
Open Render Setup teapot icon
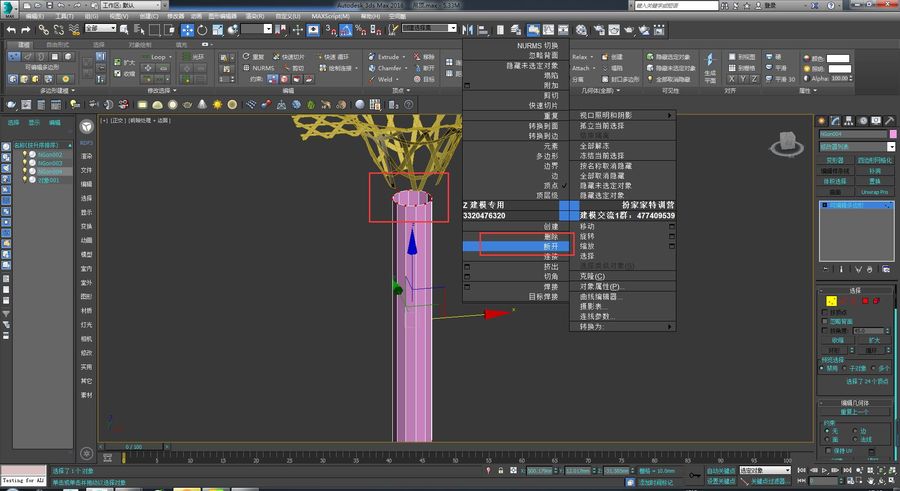coord(599,30)
